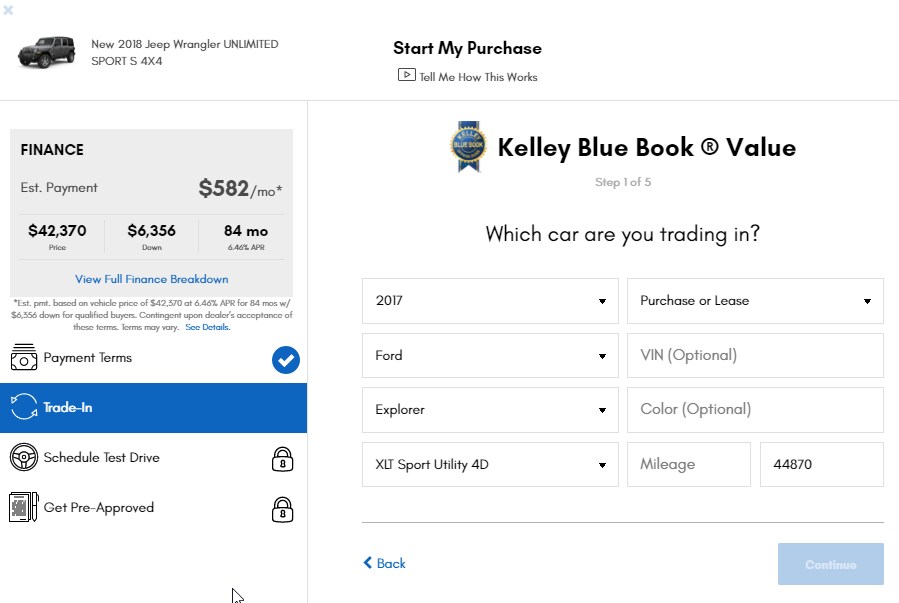Screen dimensions: 899x603
Task: Open the Explorer model dropdown
Action: coord(490,410)
